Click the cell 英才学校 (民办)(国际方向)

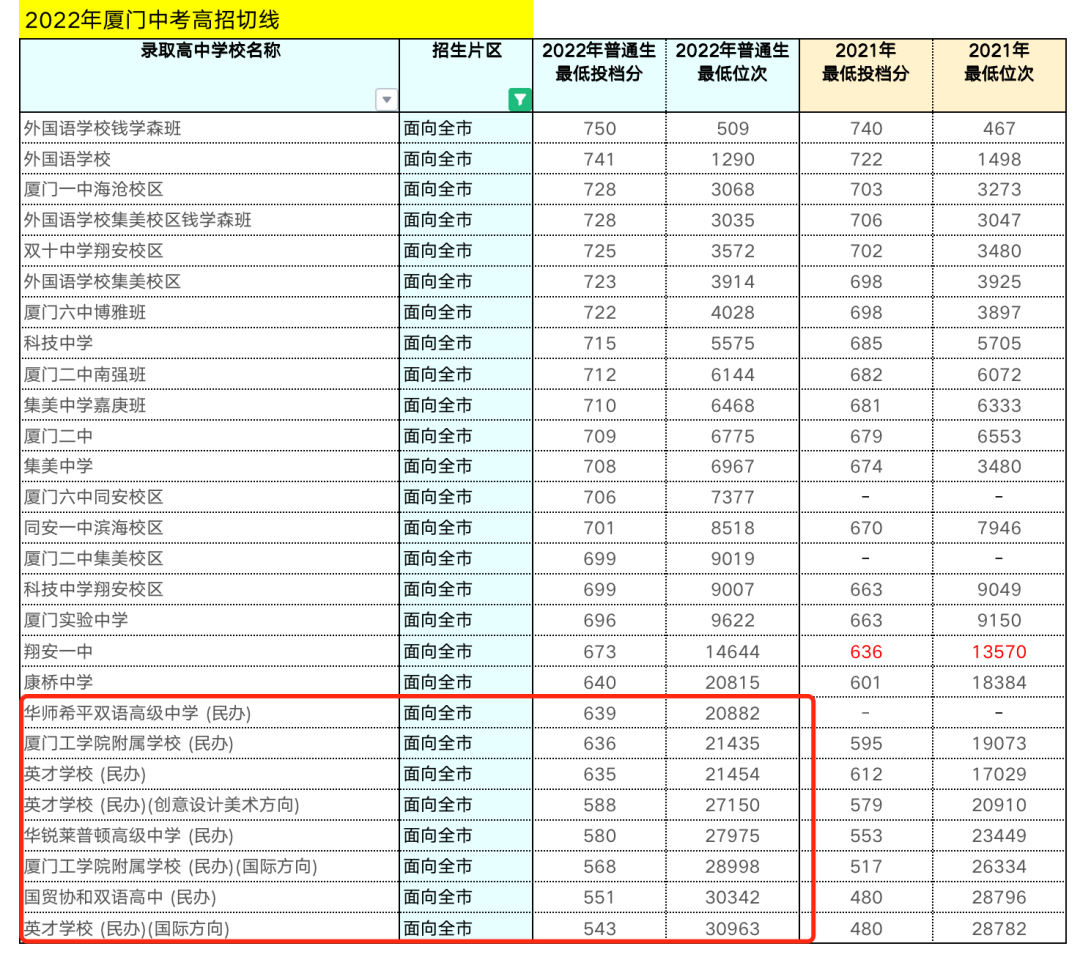pyautogui.click(x=210, y=928)
